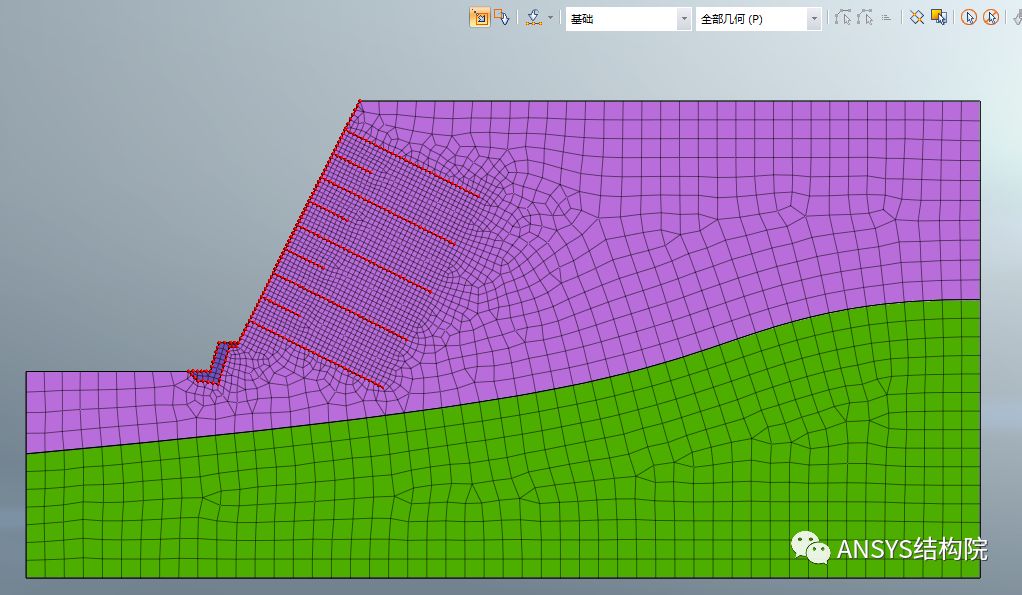Click the second greyed polyline selection icon
Screen dimensions: 1022x595
[865, 18]
